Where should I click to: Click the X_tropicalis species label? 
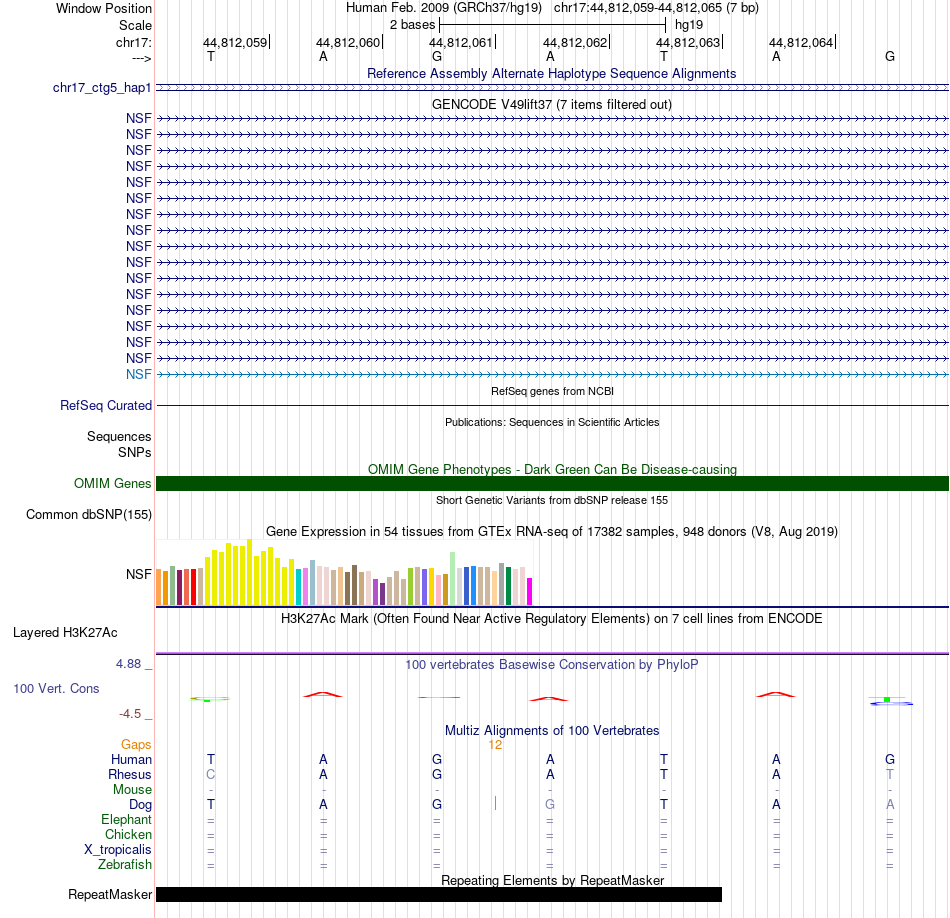[118, 850]
